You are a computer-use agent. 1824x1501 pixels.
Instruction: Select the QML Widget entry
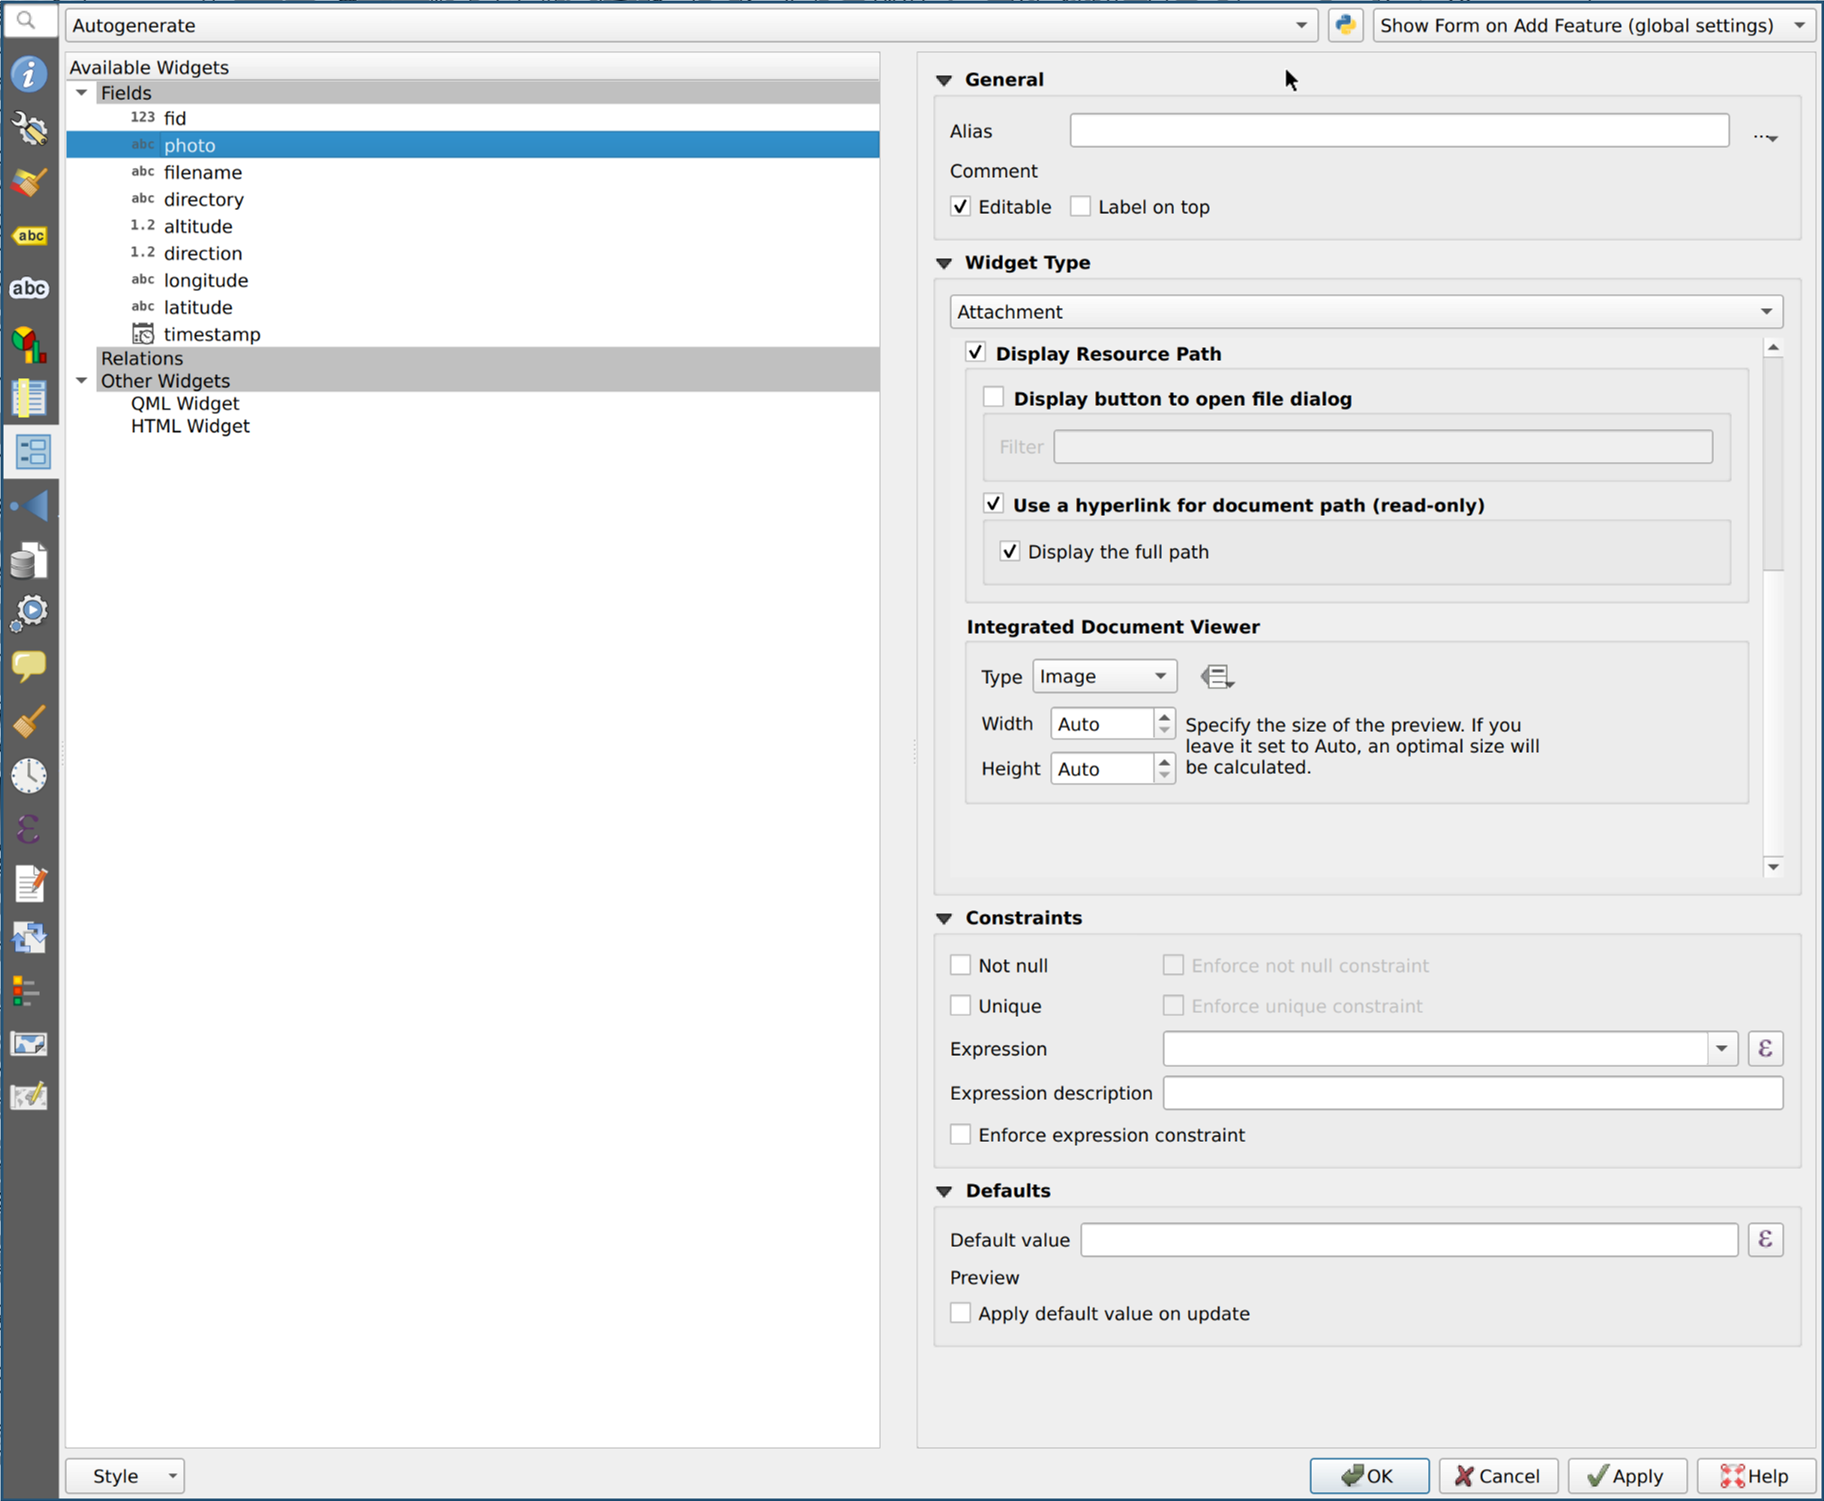[x=185, y=403]
